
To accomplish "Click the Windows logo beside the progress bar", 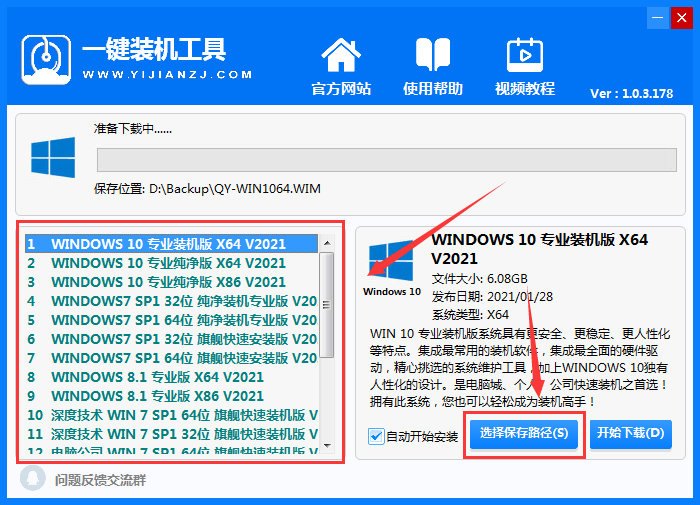I will (53, 158).
